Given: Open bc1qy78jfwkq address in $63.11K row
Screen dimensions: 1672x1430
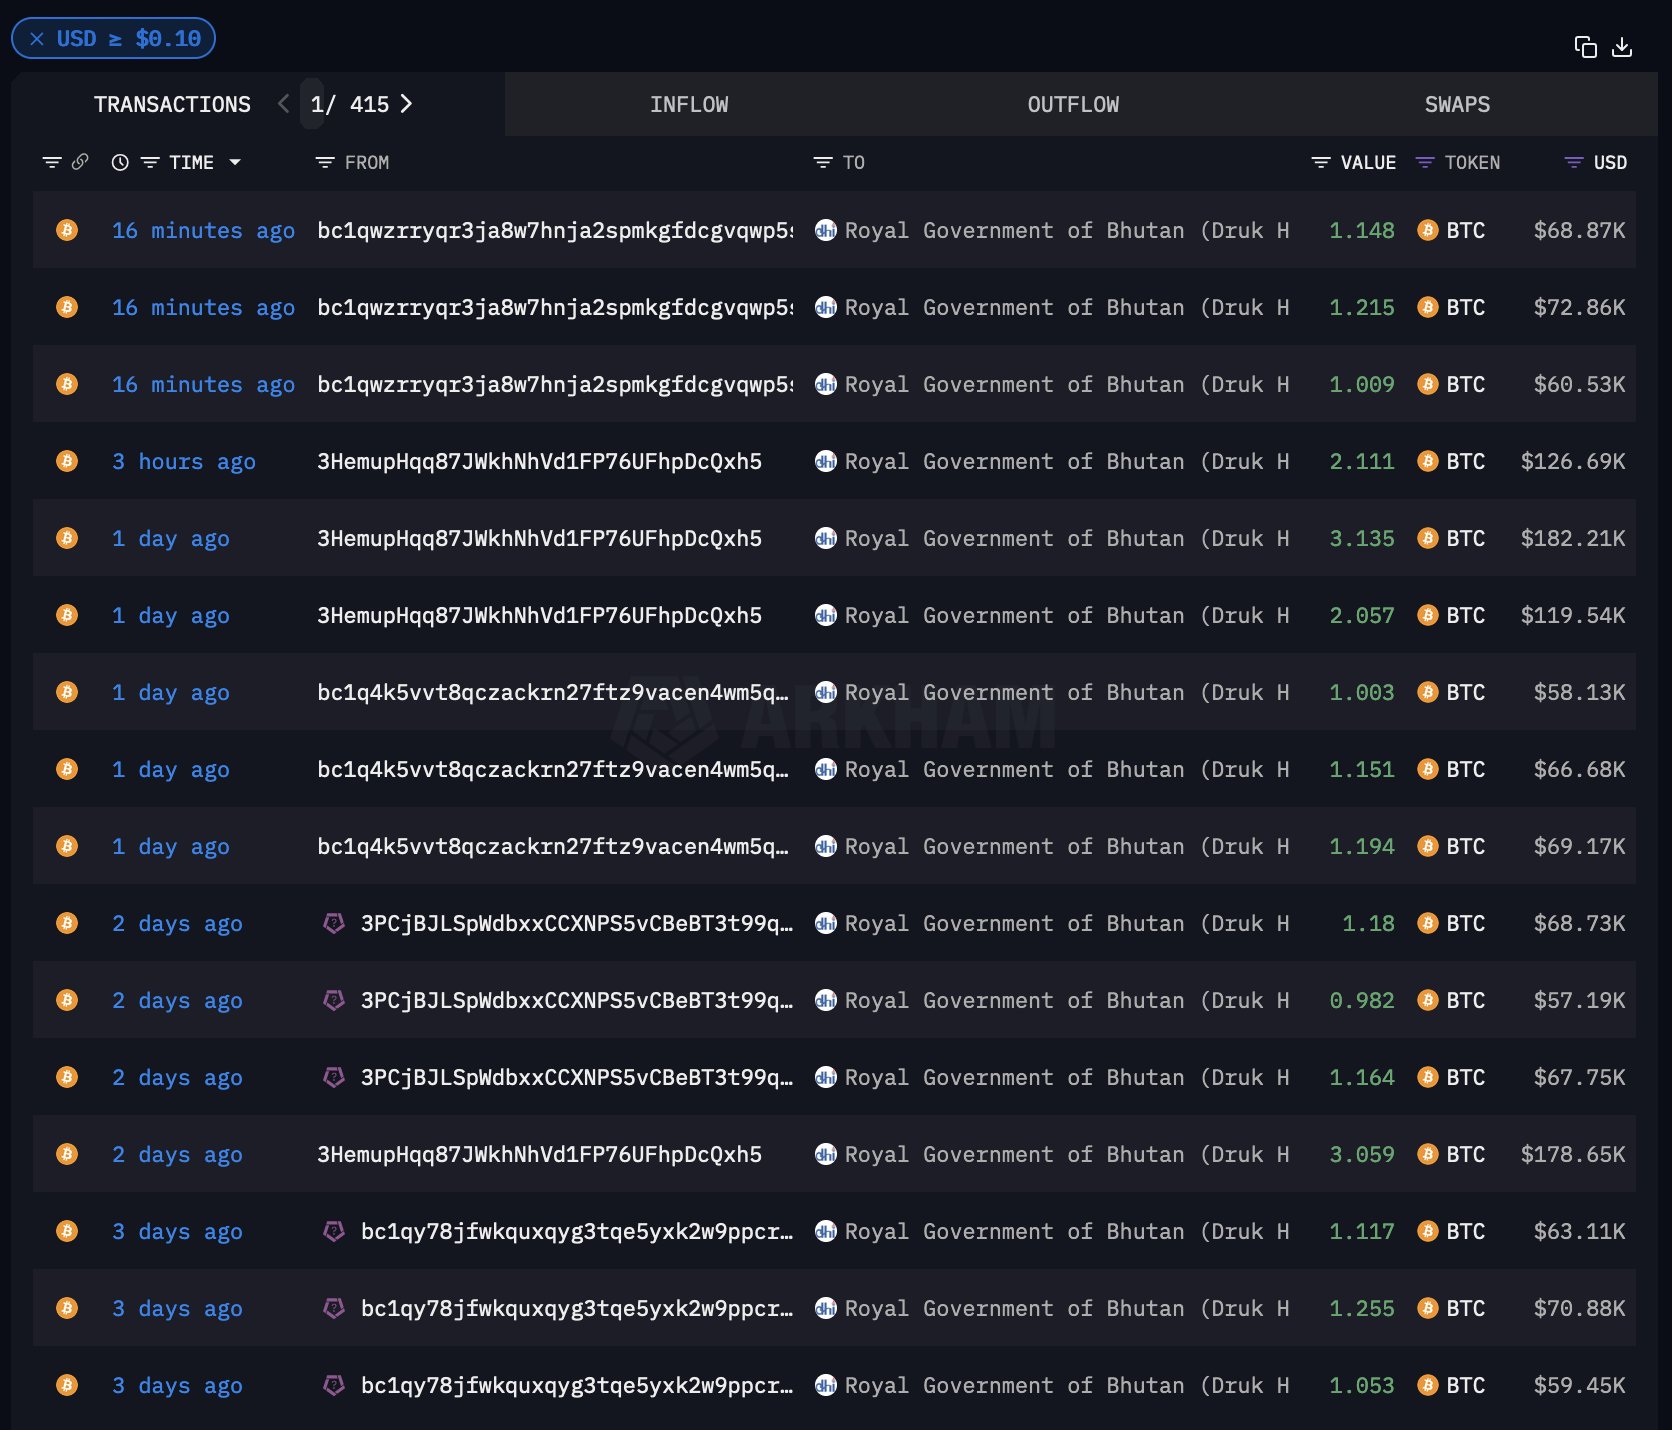Looking at the screenshot, I should [x=577, y=1231].
